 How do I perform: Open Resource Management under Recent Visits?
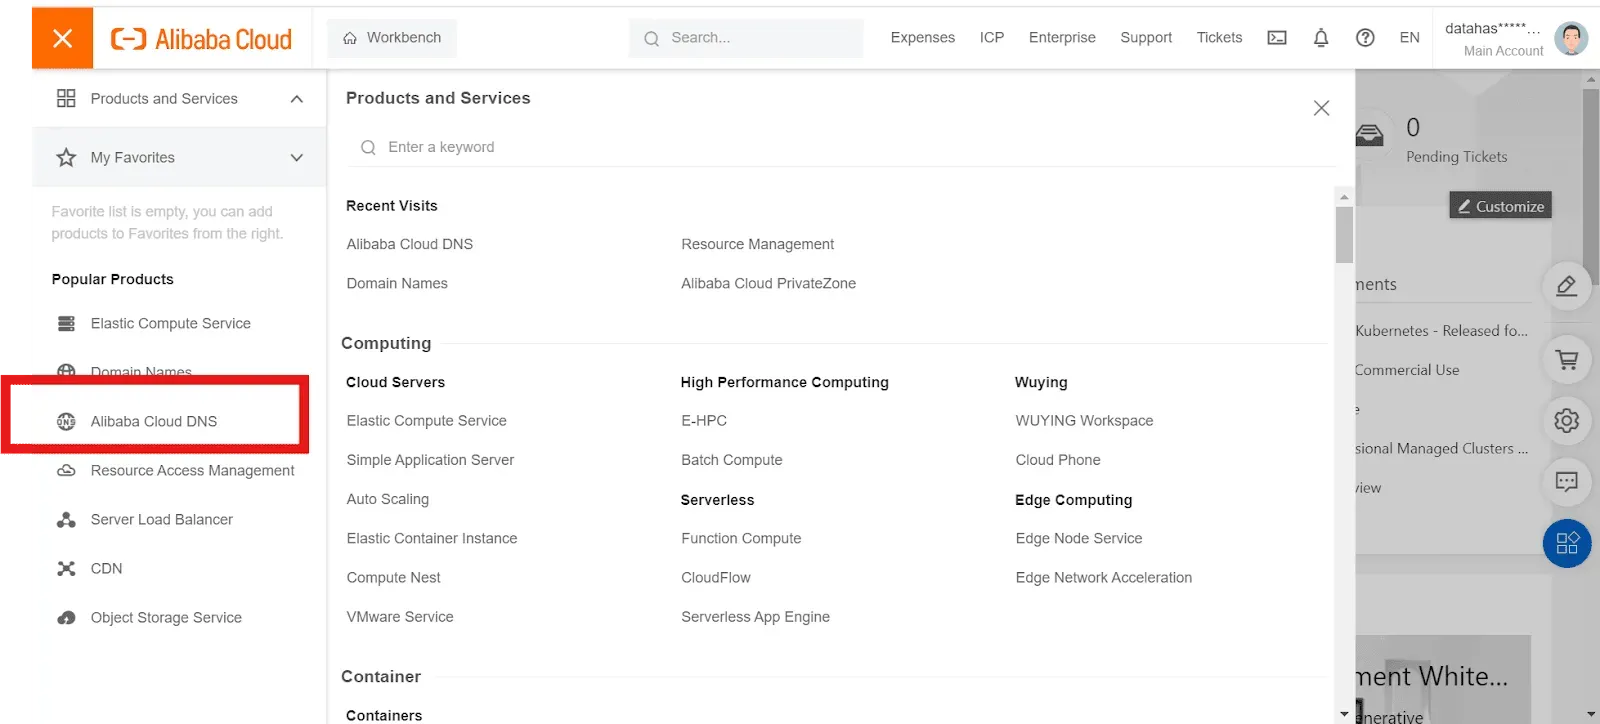coord(757,244)
